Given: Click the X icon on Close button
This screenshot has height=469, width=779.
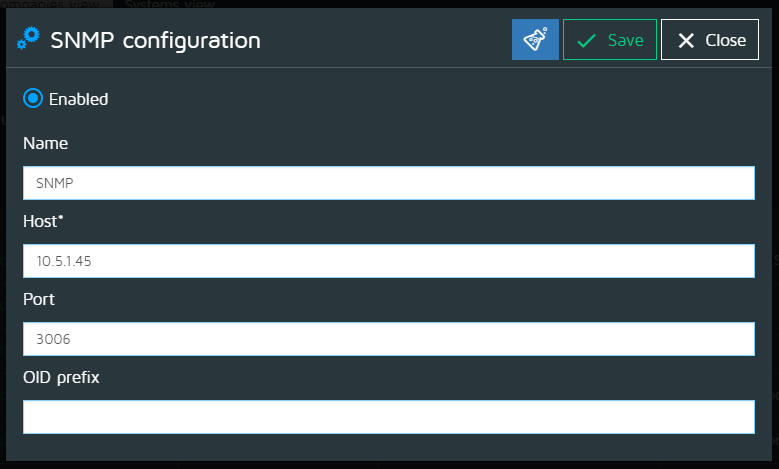Looking at the screenshot, I should click(686, 41).
